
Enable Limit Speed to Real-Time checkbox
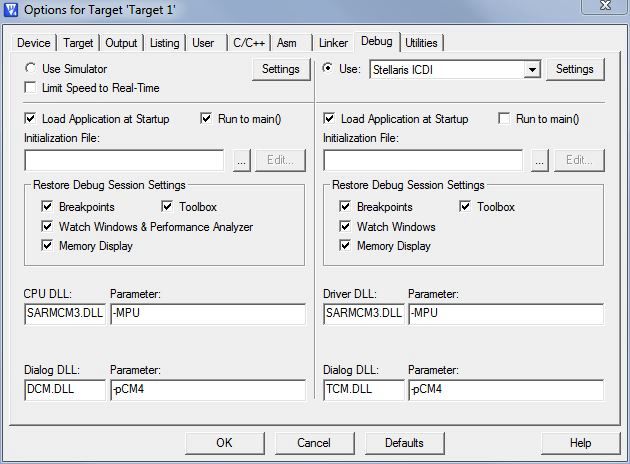(x=30, y=88)
